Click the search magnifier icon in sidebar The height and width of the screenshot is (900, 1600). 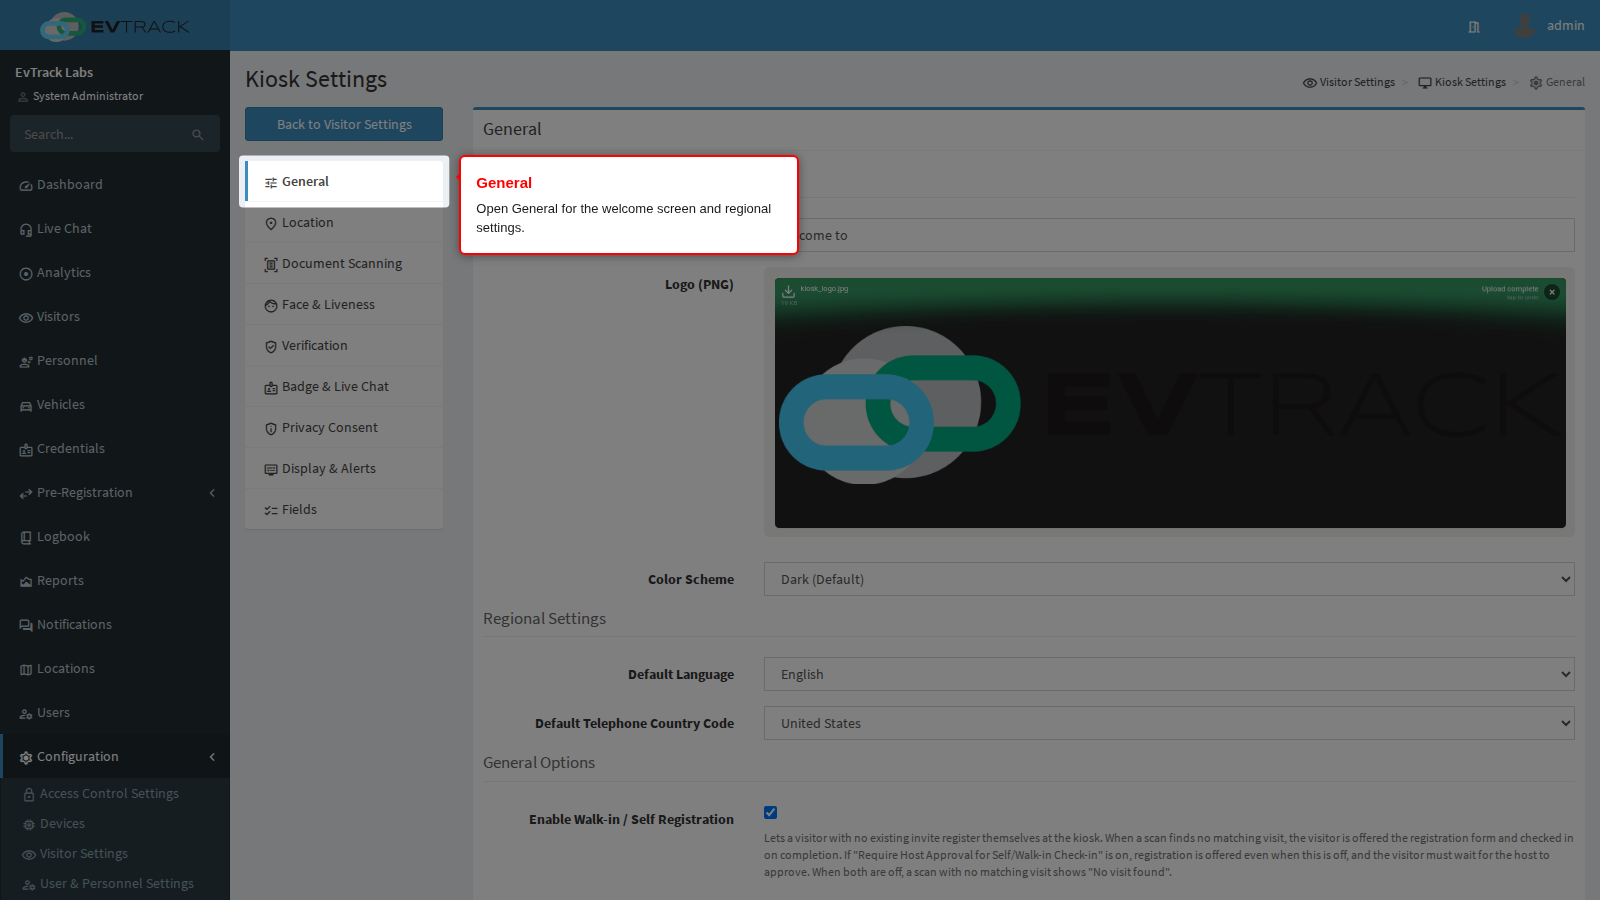198,134
